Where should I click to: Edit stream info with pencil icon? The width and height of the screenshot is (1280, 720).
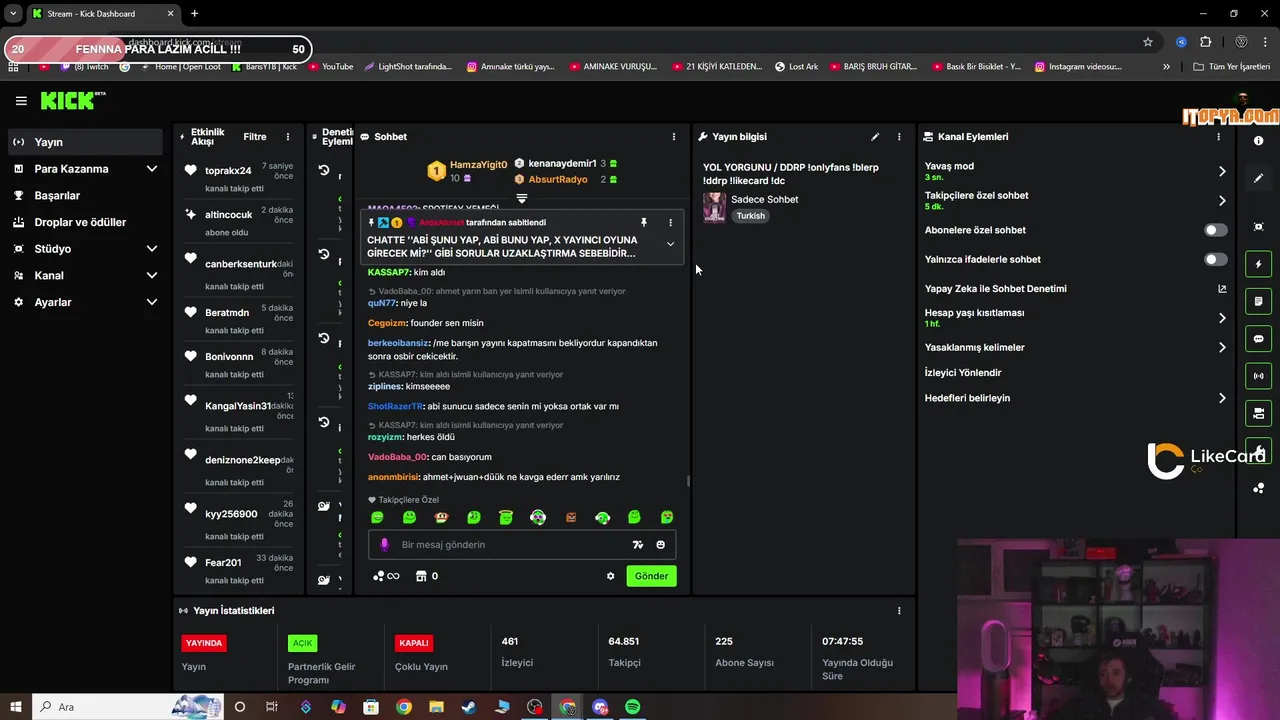pos(875,137)
